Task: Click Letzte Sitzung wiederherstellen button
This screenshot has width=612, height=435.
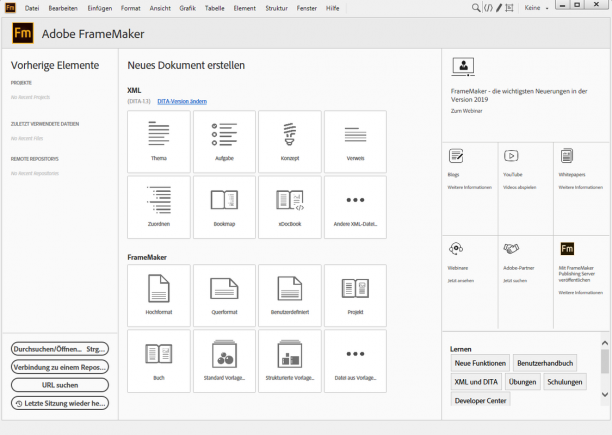Action: [x=60, y=403]
